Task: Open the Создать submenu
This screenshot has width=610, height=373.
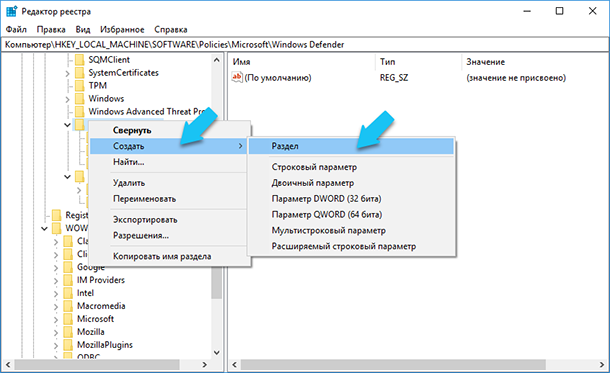Action: coord(168,146)
